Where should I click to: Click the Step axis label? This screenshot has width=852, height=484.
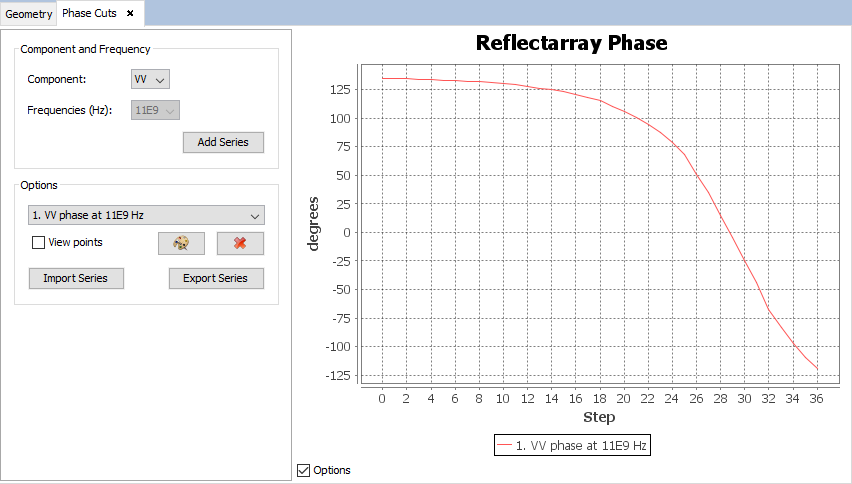pyautogui.click(x=599, y=417)
